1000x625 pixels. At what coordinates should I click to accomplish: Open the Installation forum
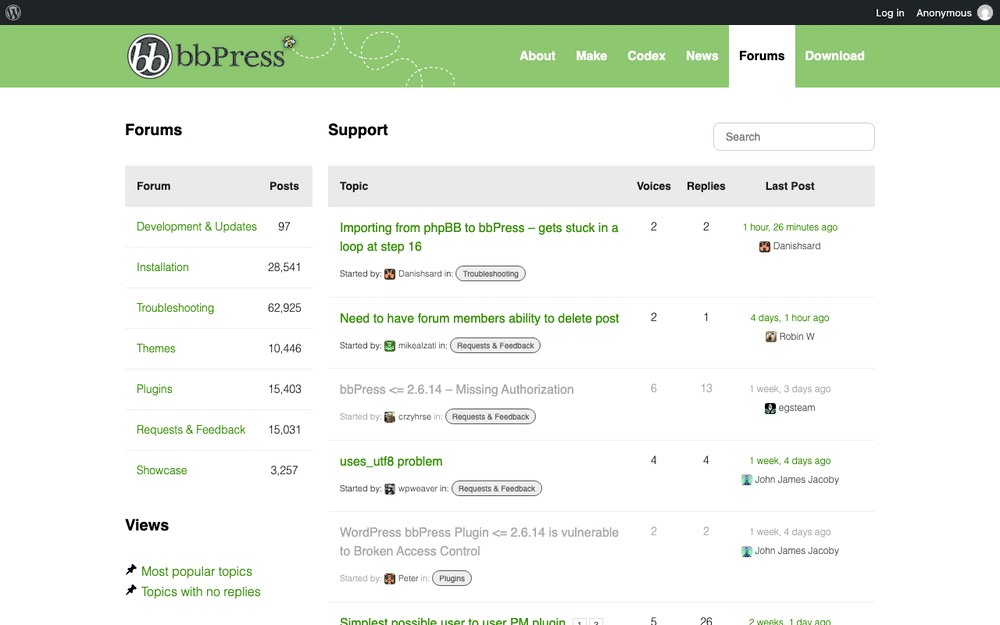coord(163,267)
